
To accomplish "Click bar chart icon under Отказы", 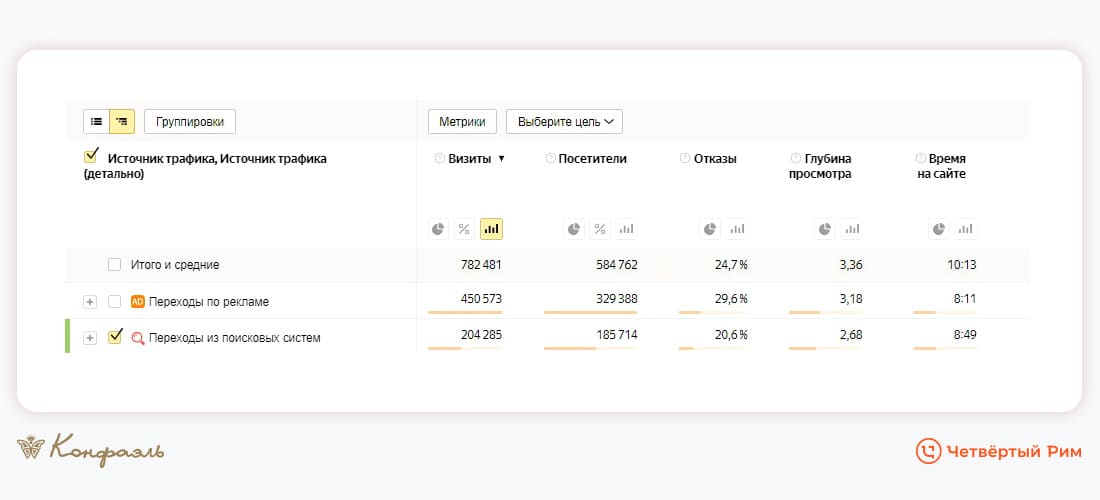I will [x=737, y=229].
